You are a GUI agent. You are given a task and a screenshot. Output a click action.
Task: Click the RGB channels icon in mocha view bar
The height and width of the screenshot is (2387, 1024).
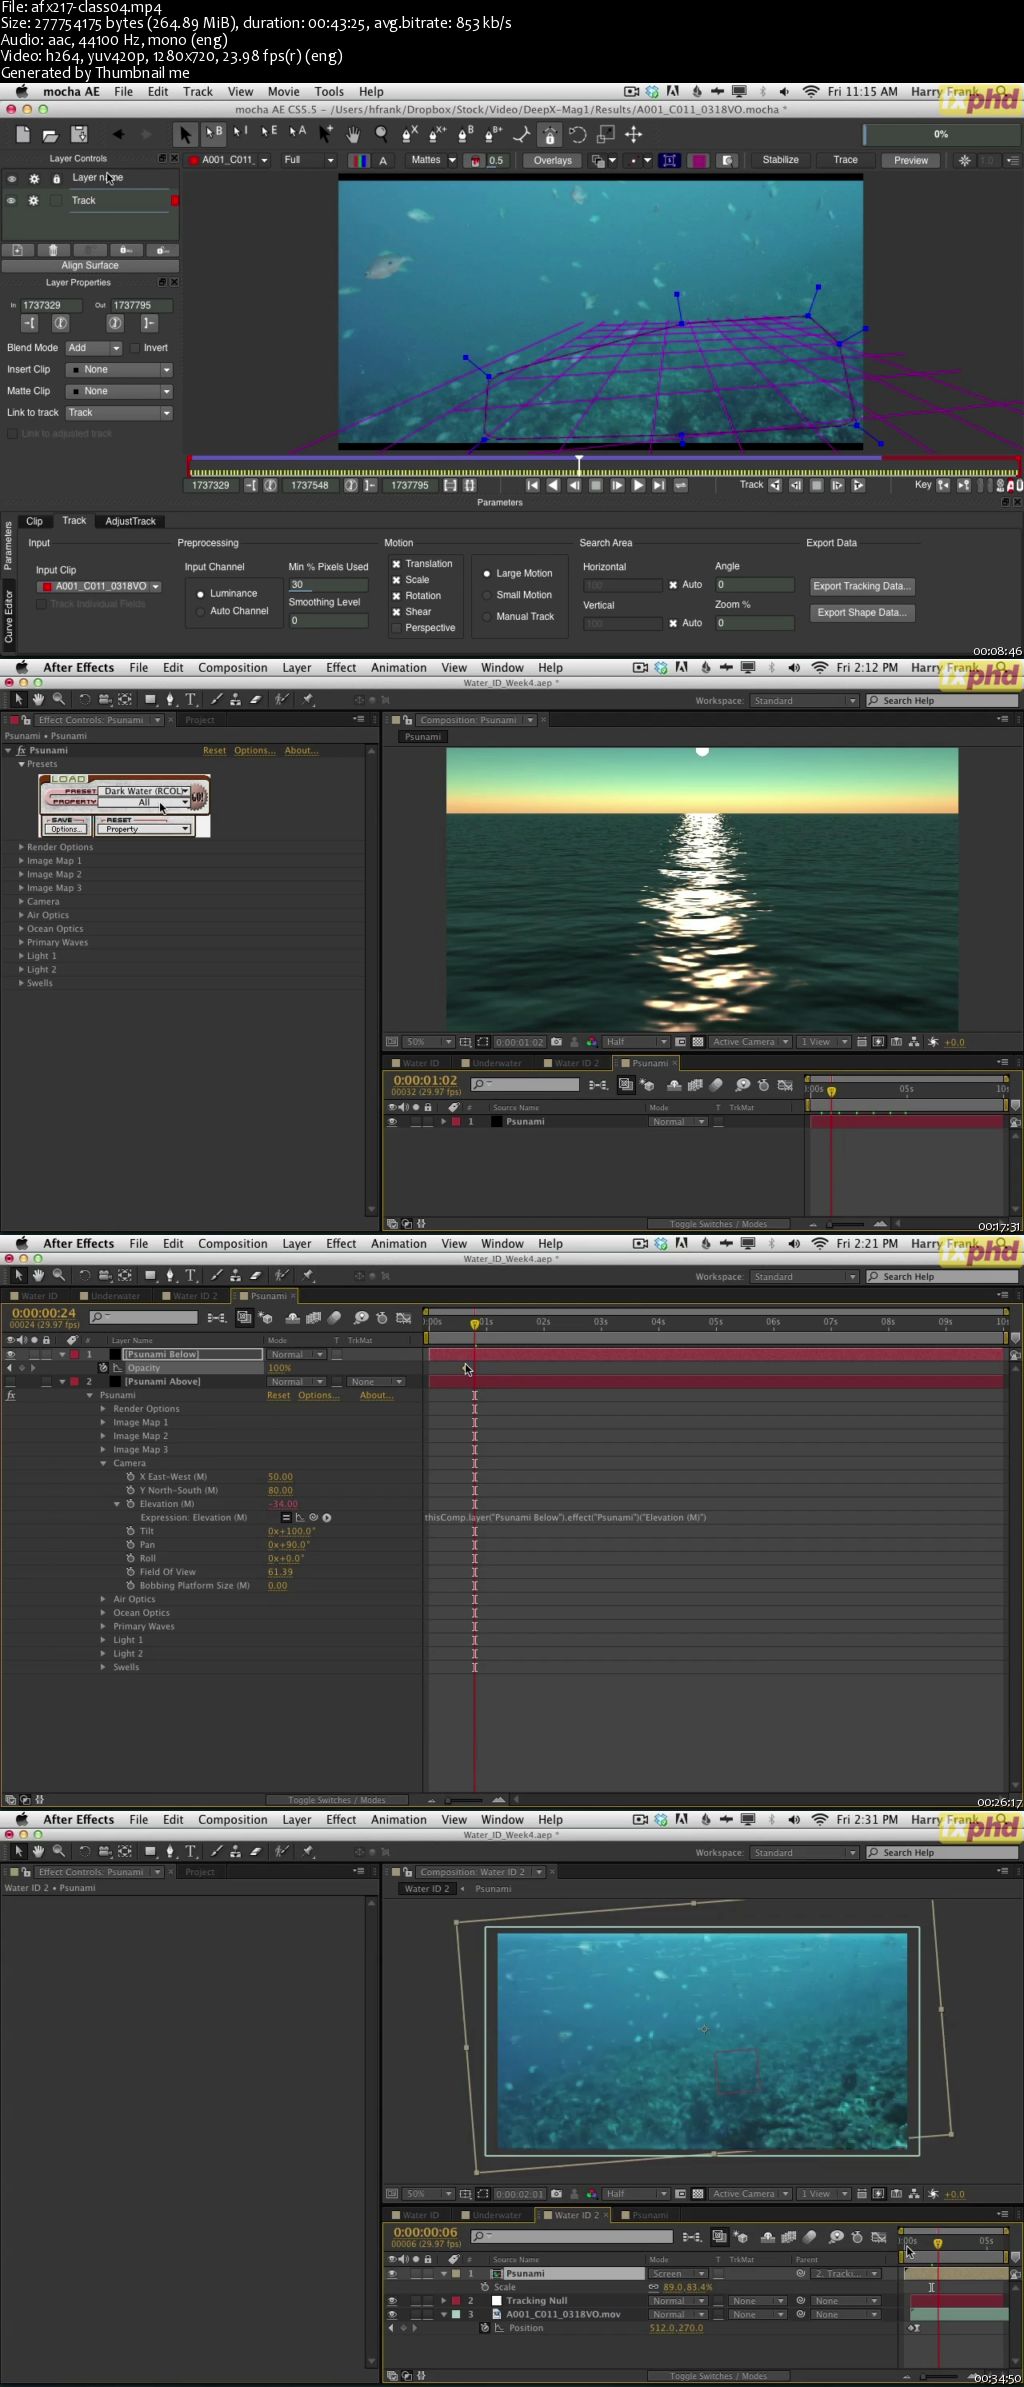358,160
